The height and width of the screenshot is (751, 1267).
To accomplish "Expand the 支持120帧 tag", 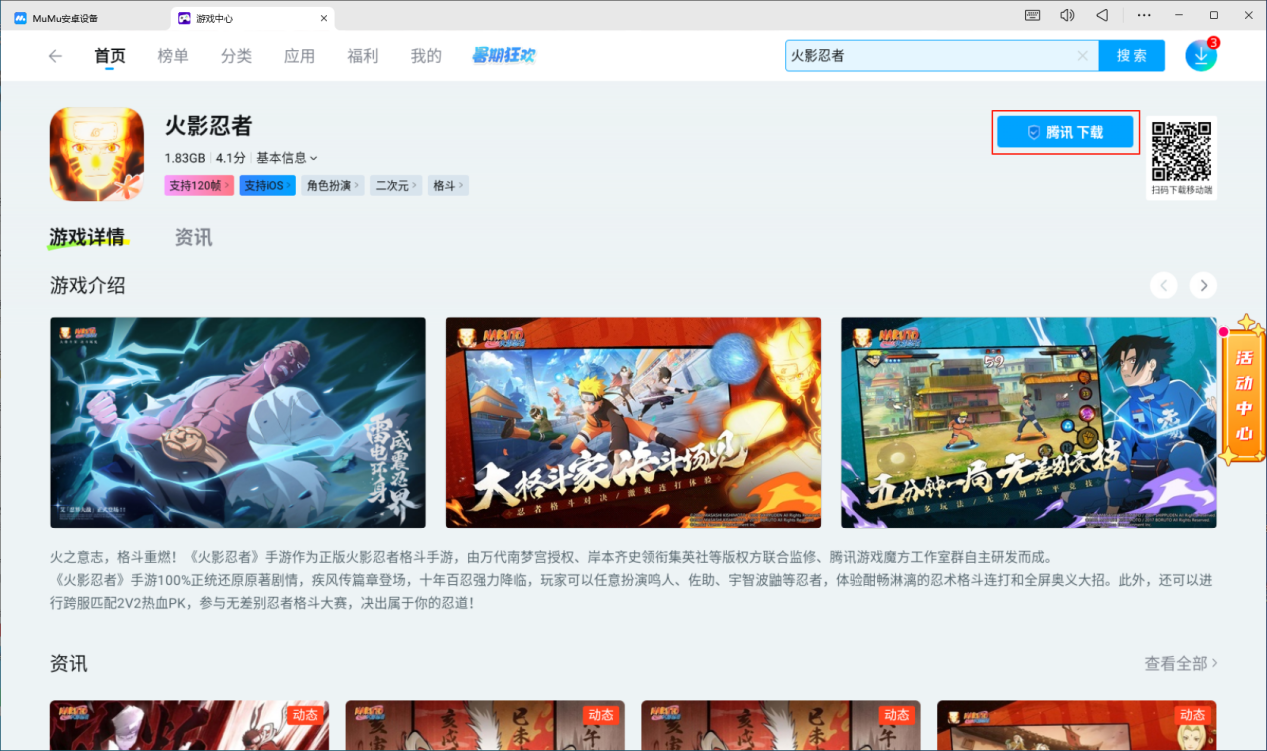I will tap(198, 185).
